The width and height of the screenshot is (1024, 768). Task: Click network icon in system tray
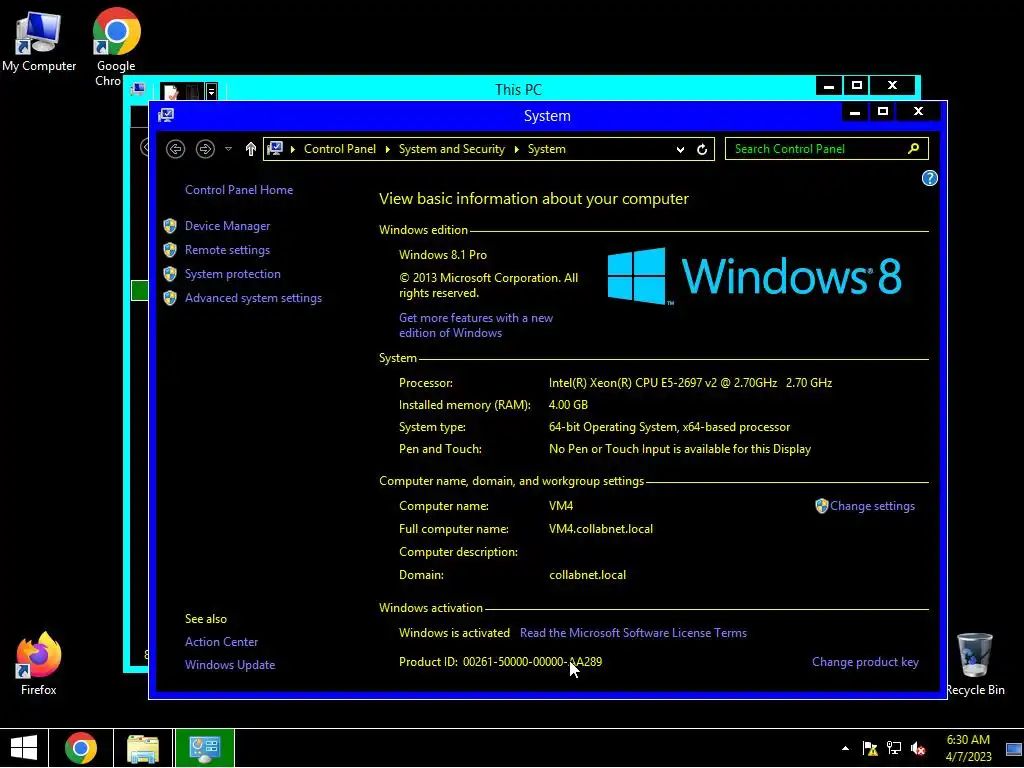click(x=894, y=748)
